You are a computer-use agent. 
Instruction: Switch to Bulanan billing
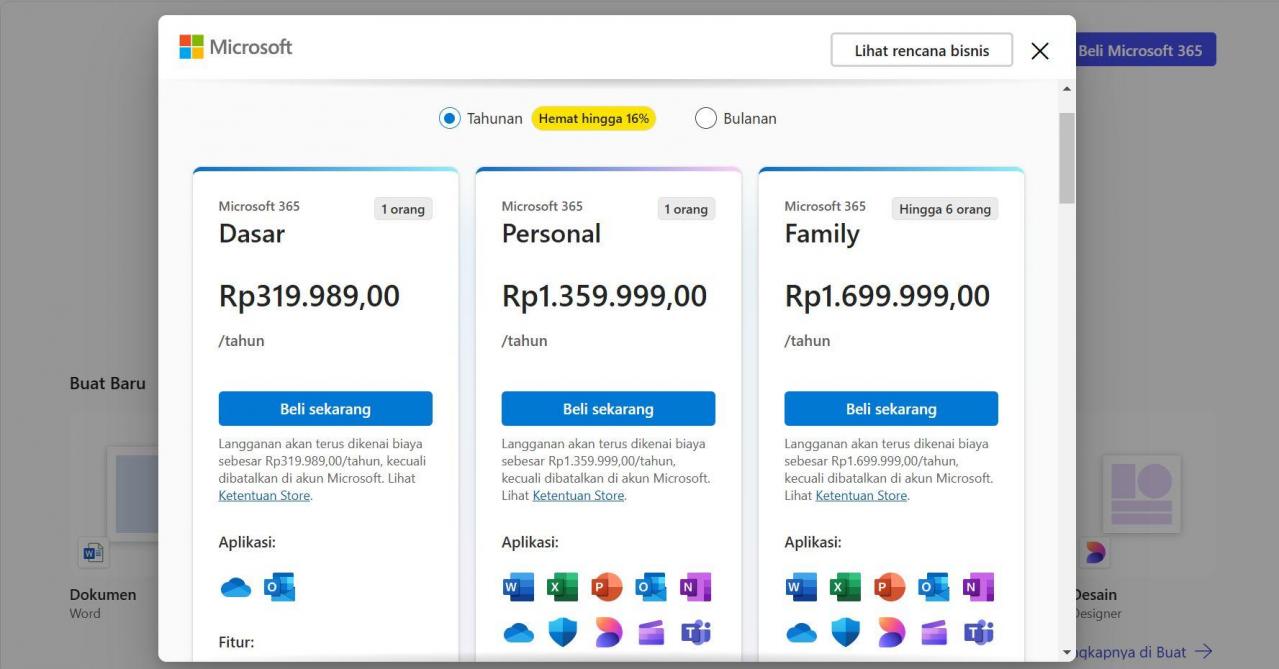(706, 118)
